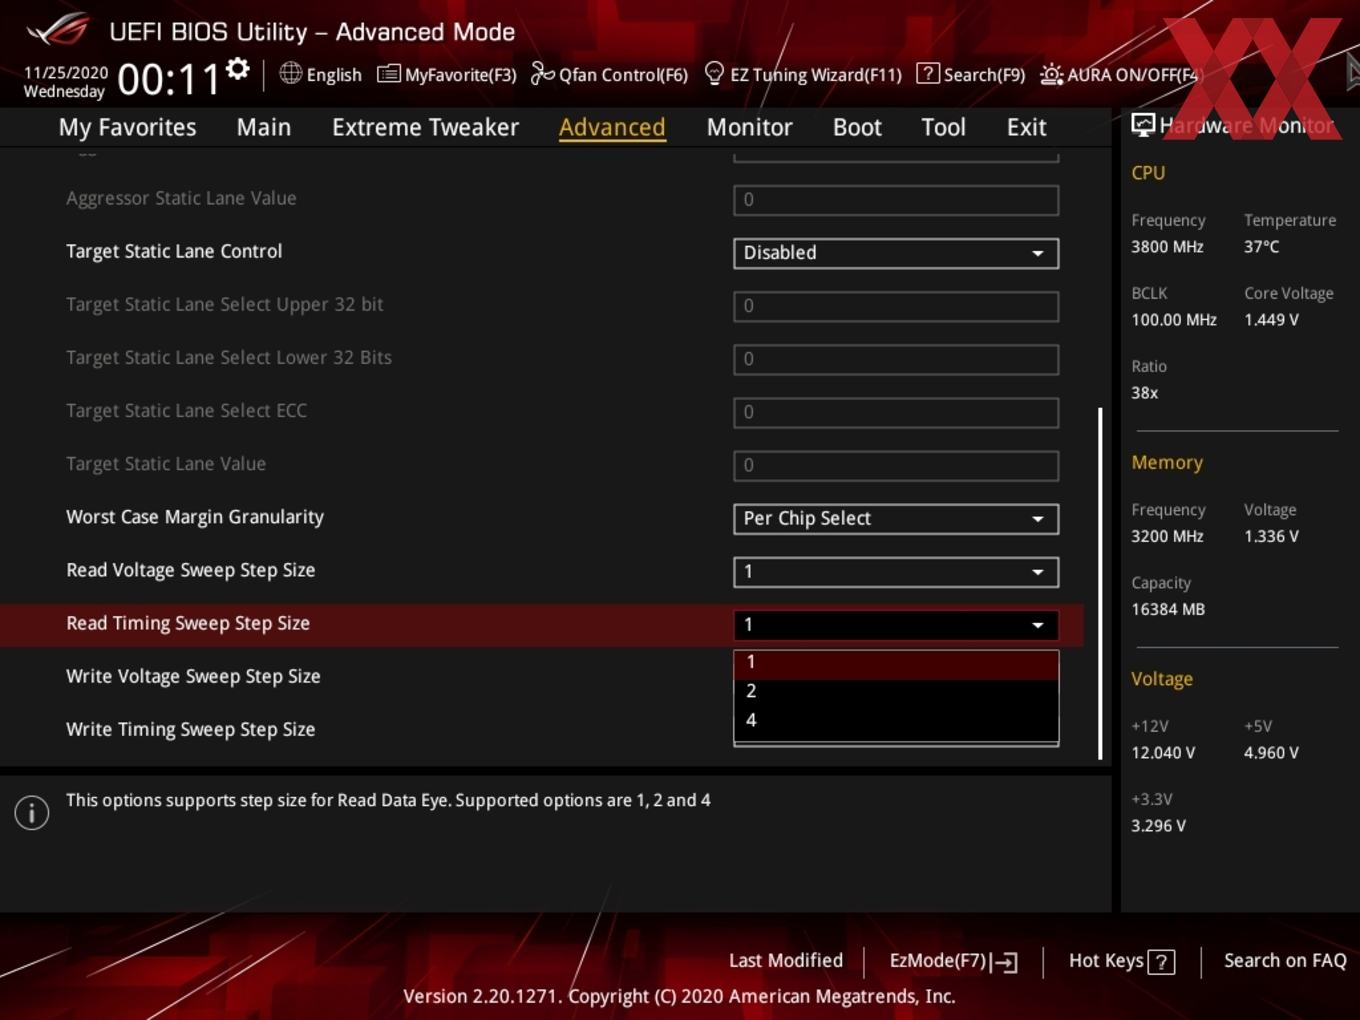
Task: Click the 00:11 clock display
Action: [x=168, y=79]
